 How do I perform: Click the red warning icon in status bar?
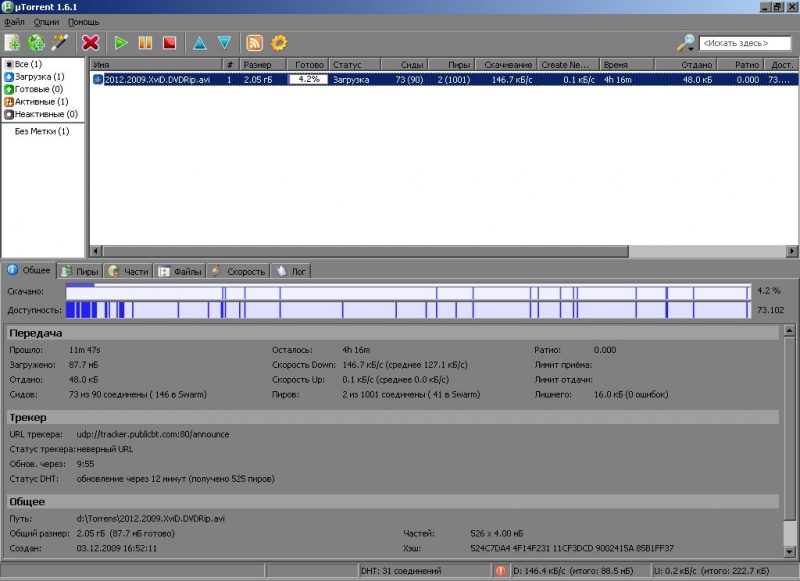(x=501, y=571)
